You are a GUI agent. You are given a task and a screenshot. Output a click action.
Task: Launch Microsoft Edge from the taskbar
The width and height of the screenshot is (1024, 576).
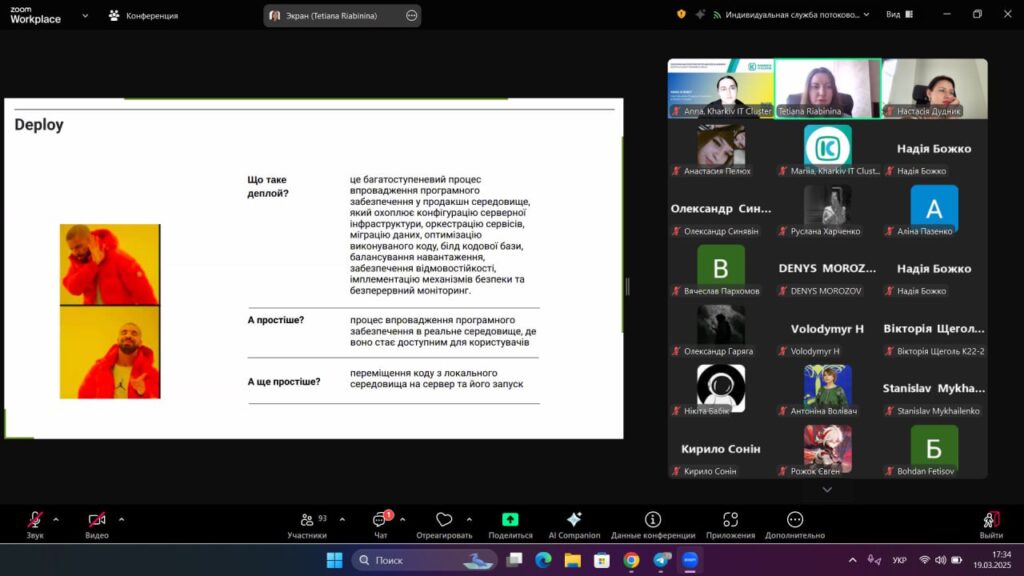point(543,560)
